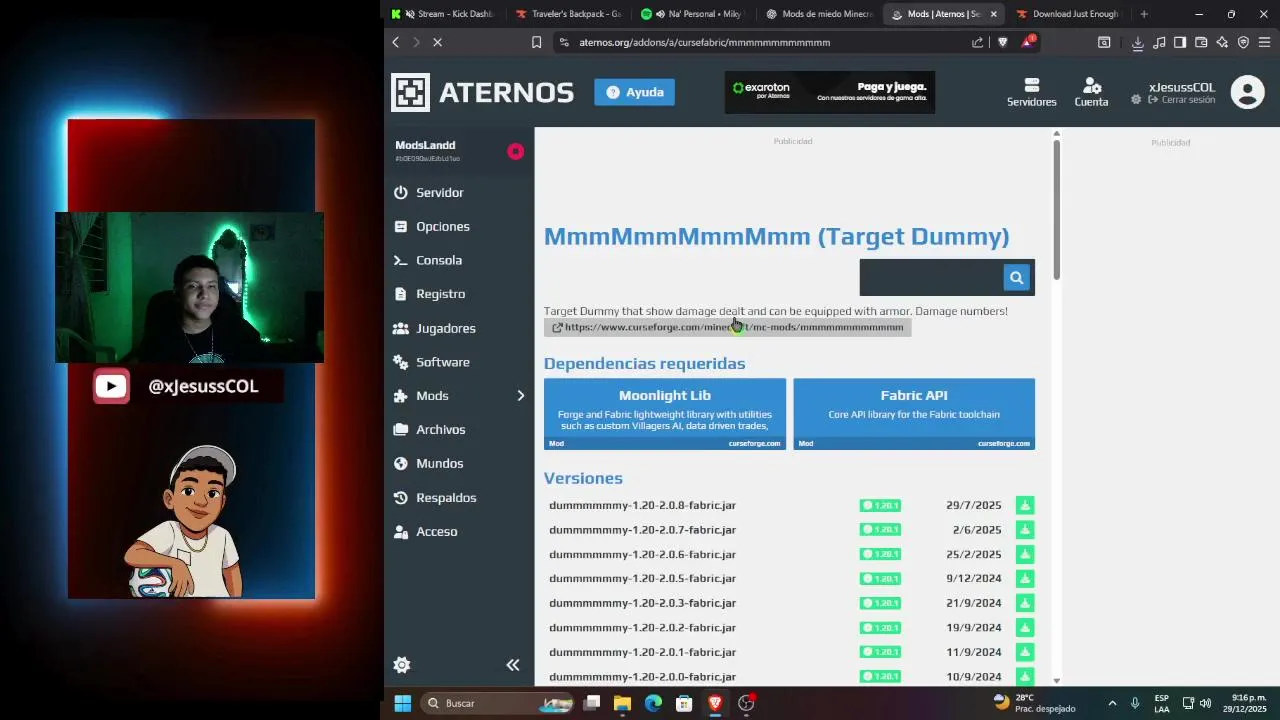Switch to Na' Personal Spotify tab

[695, 14]
